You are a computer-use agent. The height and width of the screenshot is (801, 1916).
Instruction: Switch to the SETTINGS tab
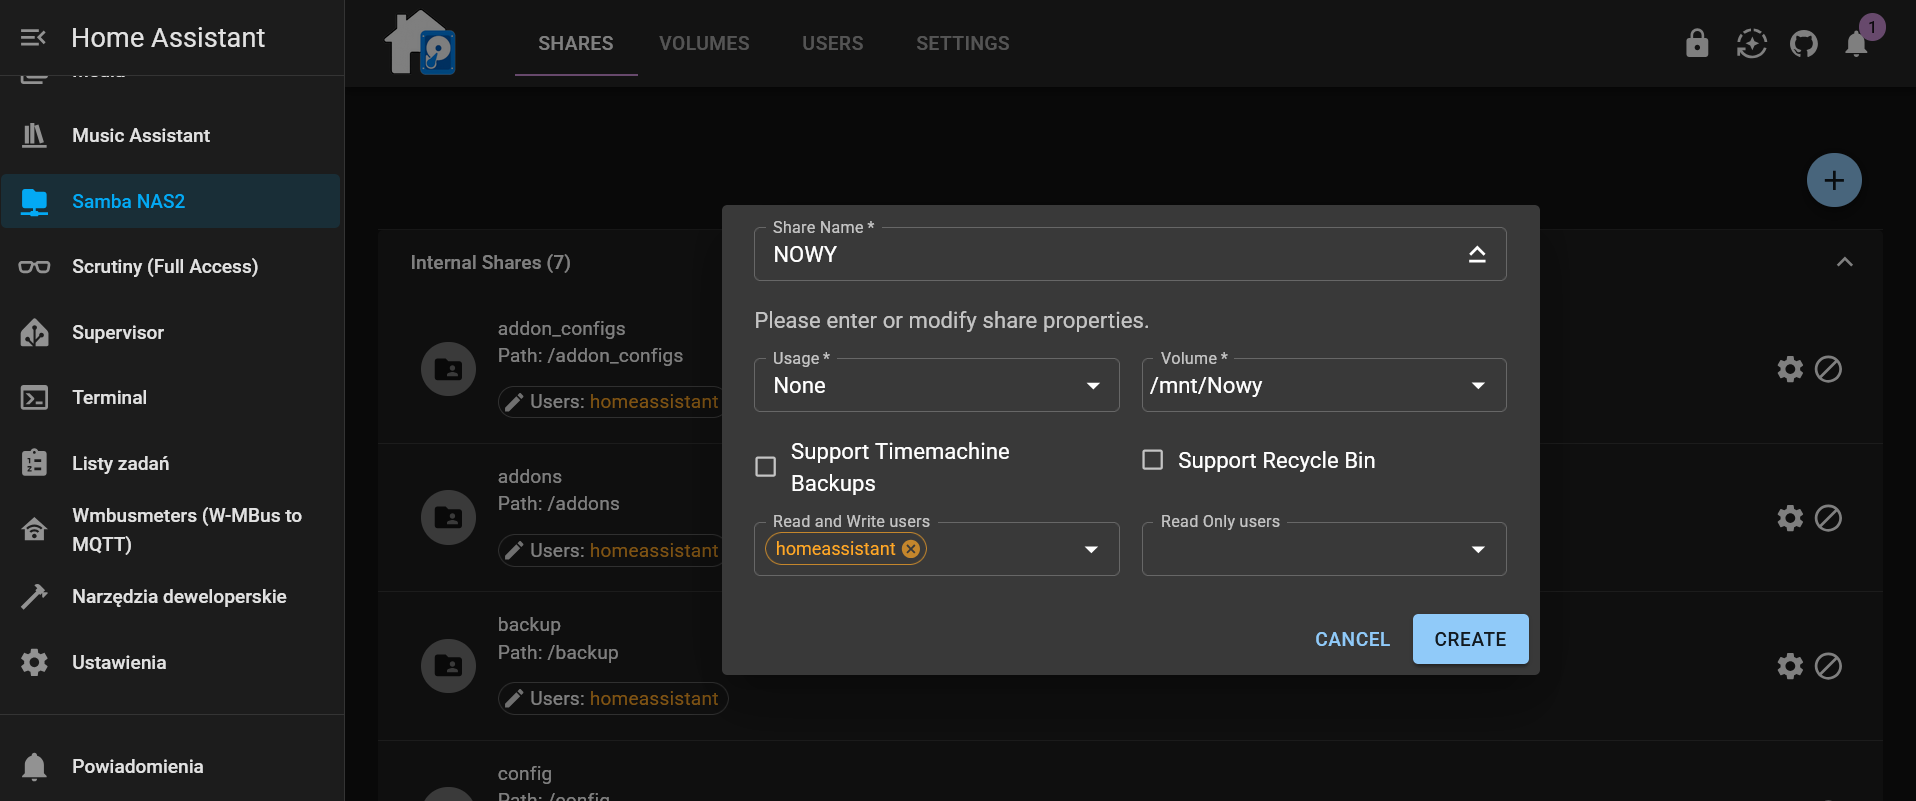pyautogui.click(x=963, y=43)
